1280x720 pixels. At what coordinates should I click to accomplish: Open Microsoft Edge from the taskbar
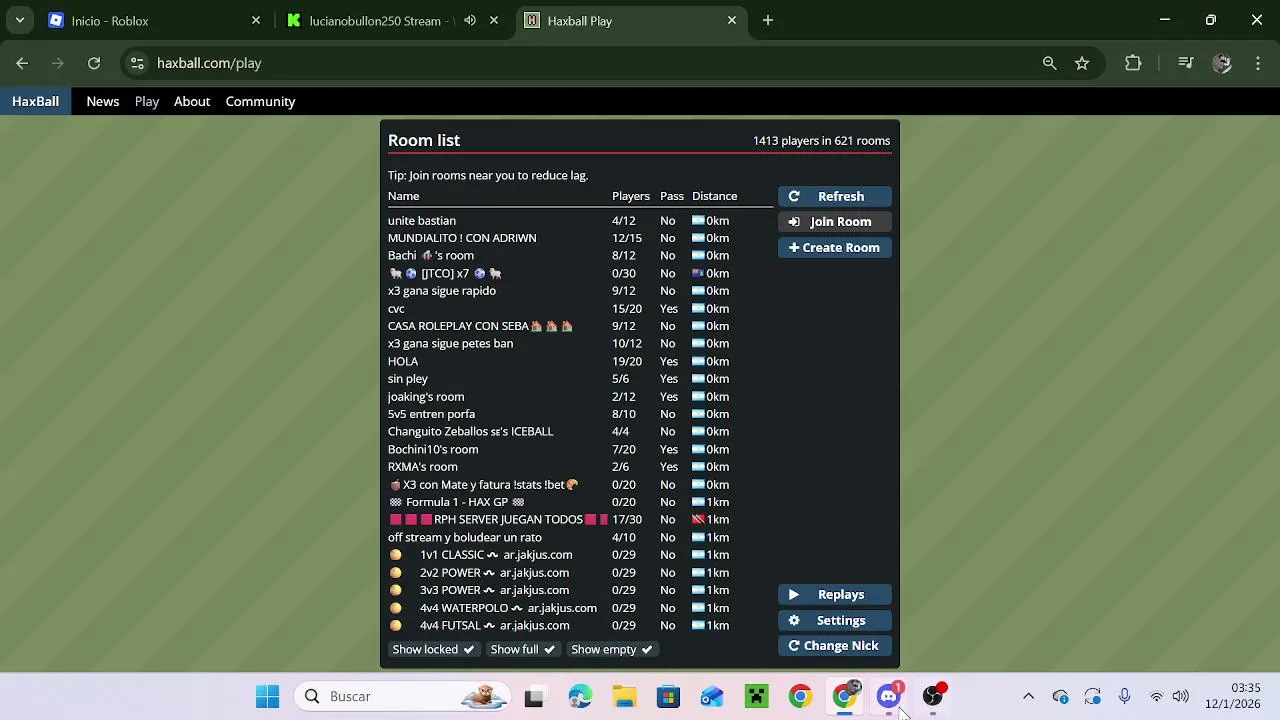coord(580,697)
